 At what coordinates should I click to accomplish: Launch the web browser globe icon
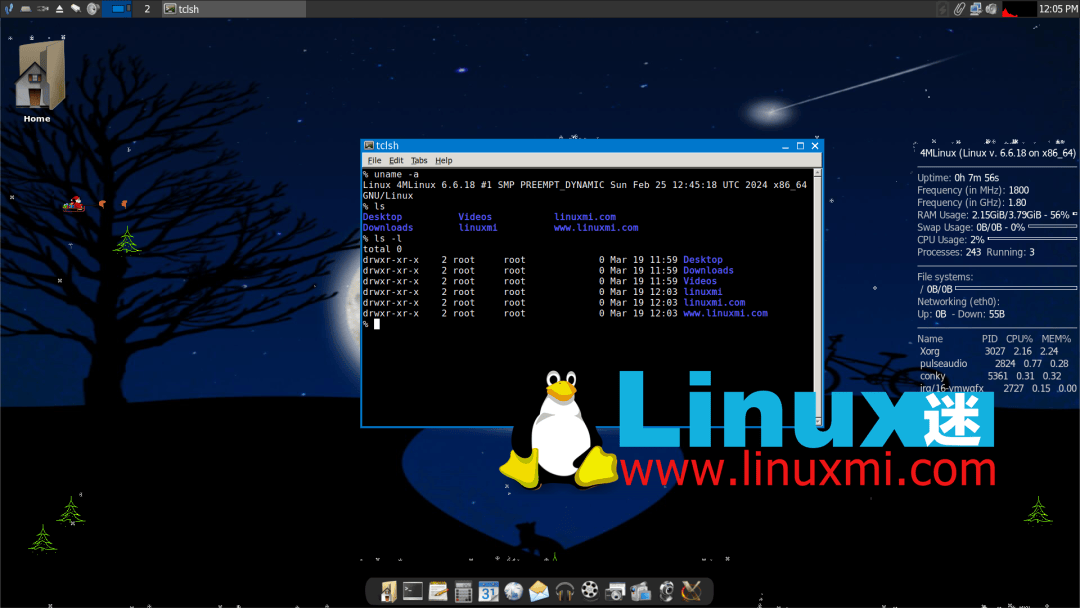(513, 591)
